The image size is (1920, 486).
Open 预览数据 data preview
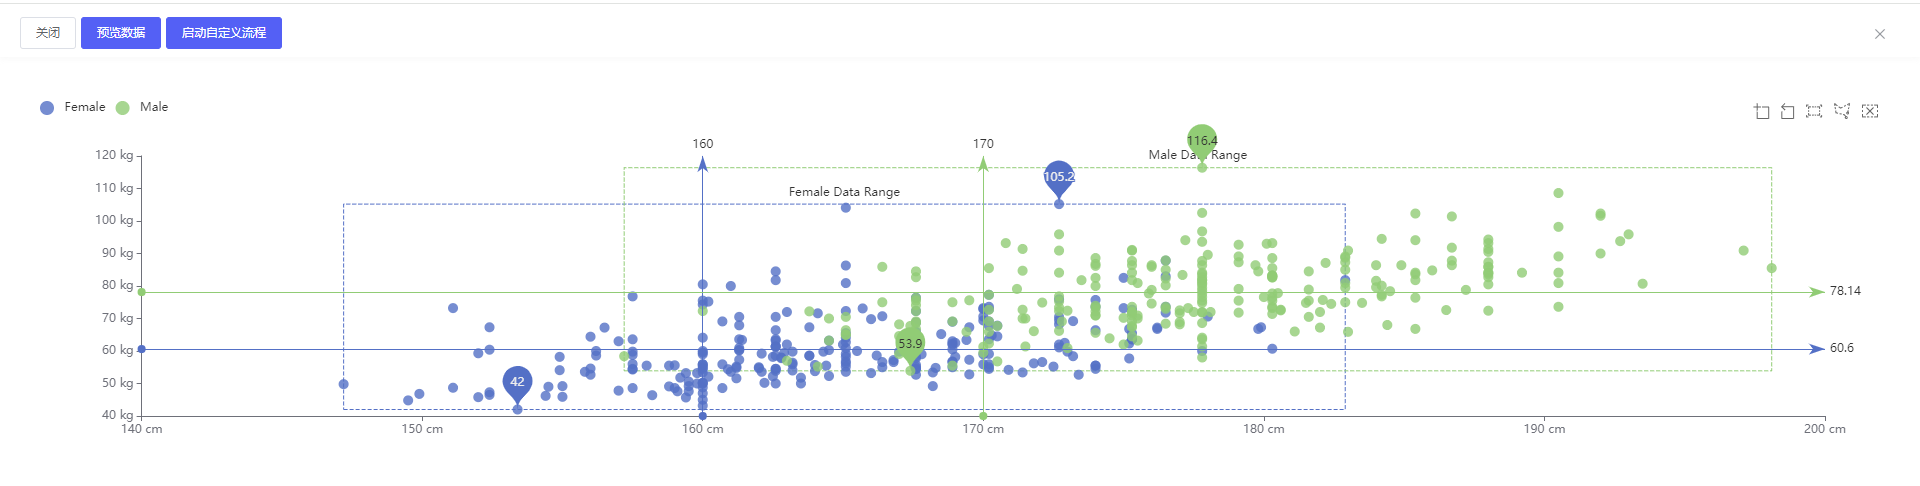(x=121, y=33)
